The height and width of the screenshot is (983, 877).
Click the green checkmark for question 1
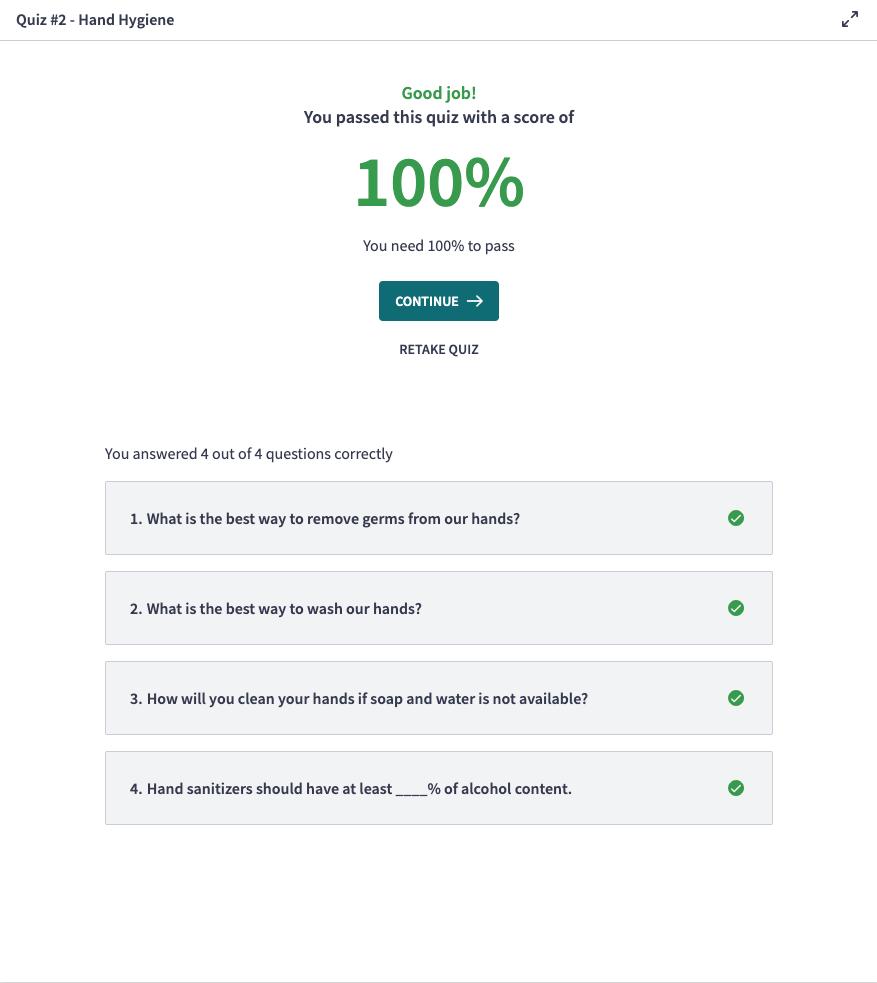coord(736,518)
